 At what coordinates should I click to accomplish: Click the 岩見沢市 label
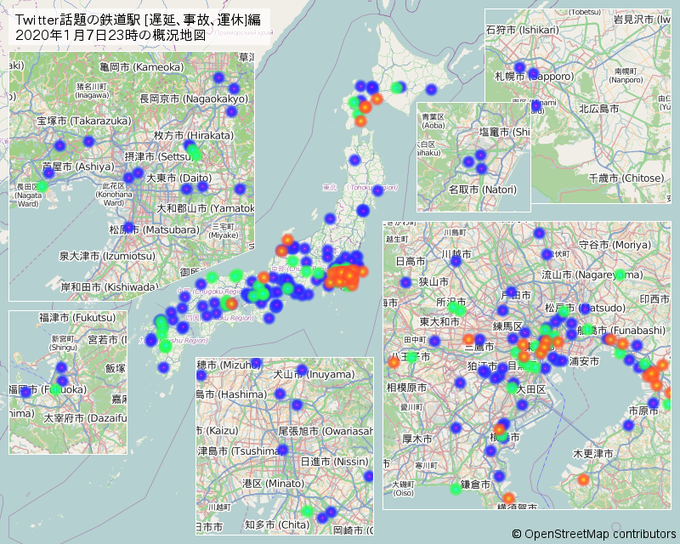[633, 19]
